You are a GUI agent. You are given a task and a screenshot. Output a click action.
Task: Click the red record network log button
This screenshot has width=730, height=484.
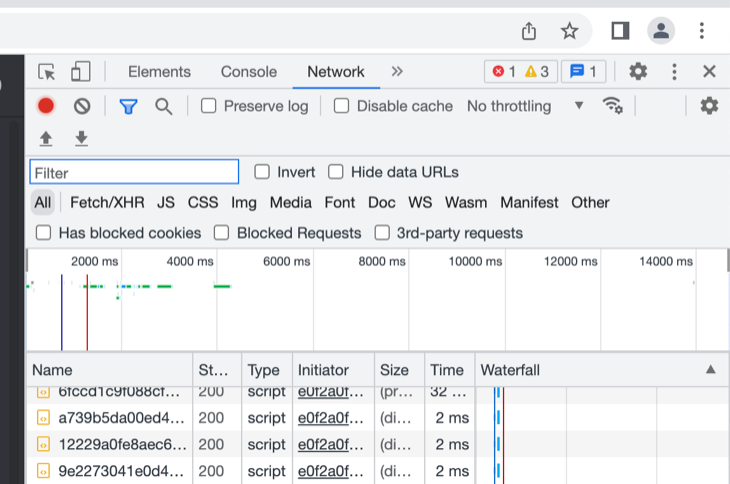pyautogui.click(x=46, y=106)
